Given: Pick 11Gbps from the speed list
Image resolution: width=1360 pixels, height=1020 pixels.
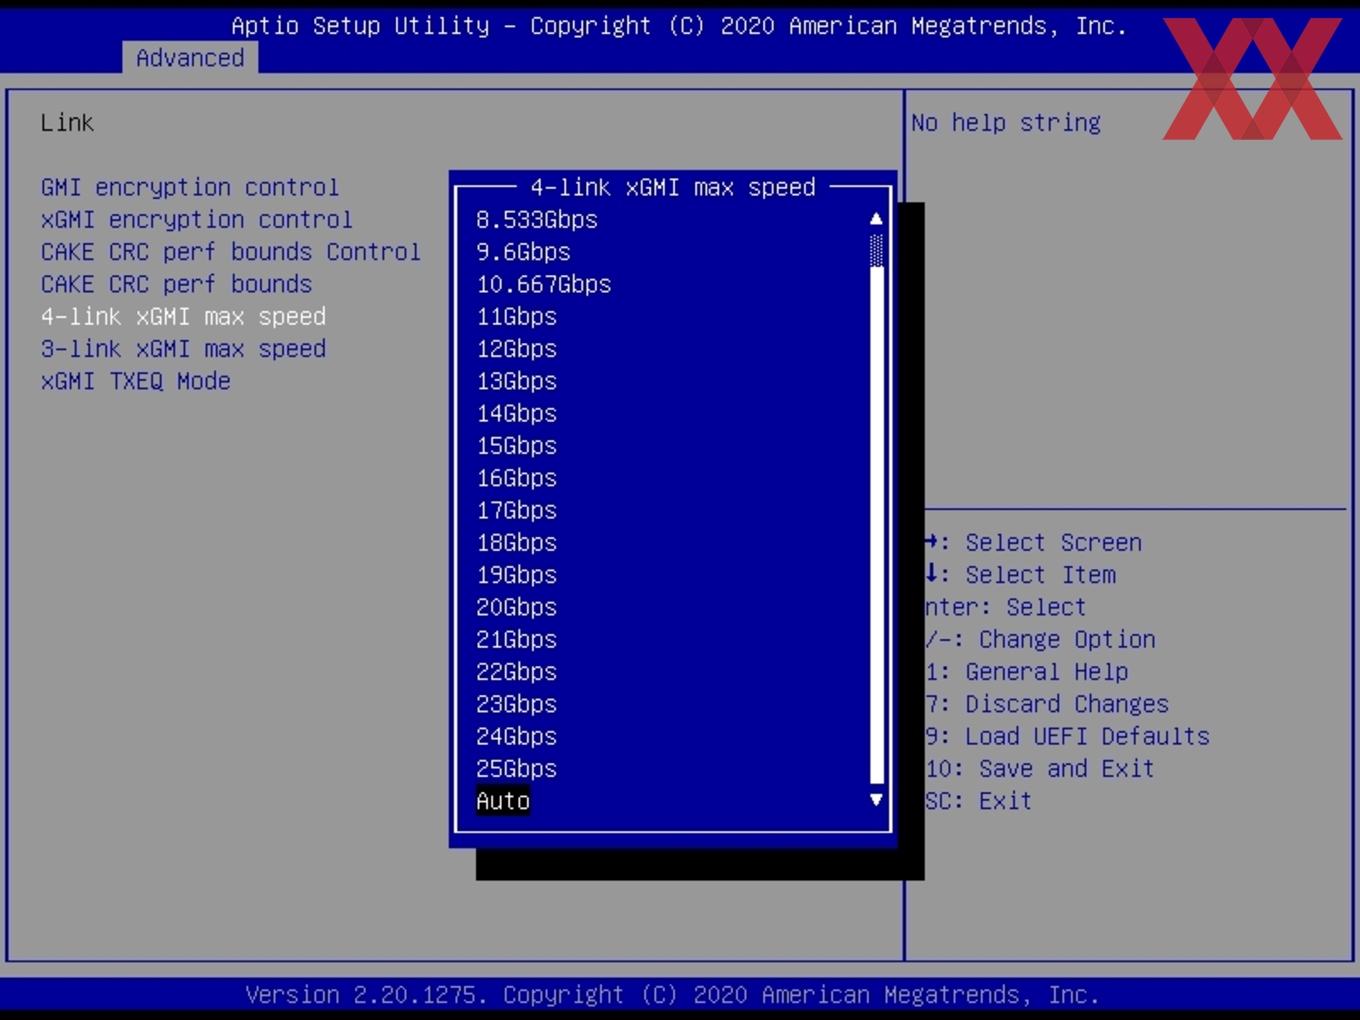Looking at the screenshot, I should coord(516,316).
